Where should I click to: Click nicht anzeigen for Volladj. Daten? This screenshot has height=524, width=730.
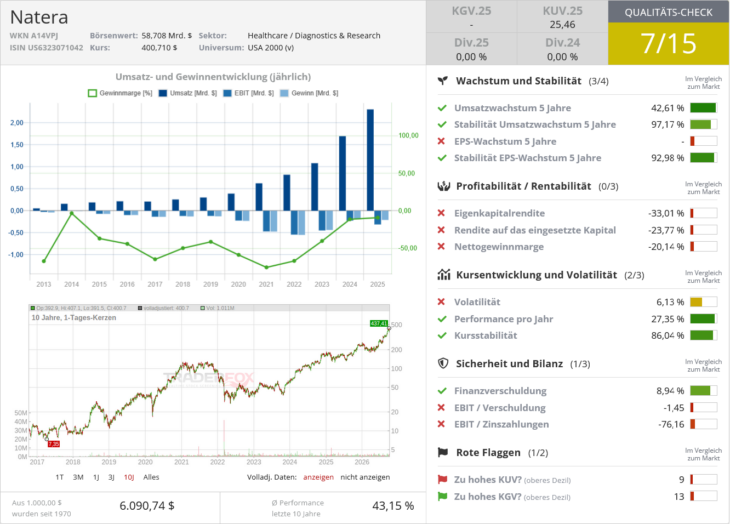pos(365,477)
